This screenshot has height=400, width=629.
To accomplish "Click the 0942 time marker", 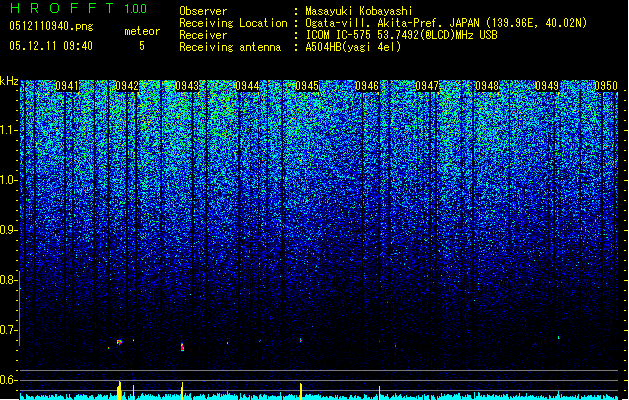I will [127, 86].
